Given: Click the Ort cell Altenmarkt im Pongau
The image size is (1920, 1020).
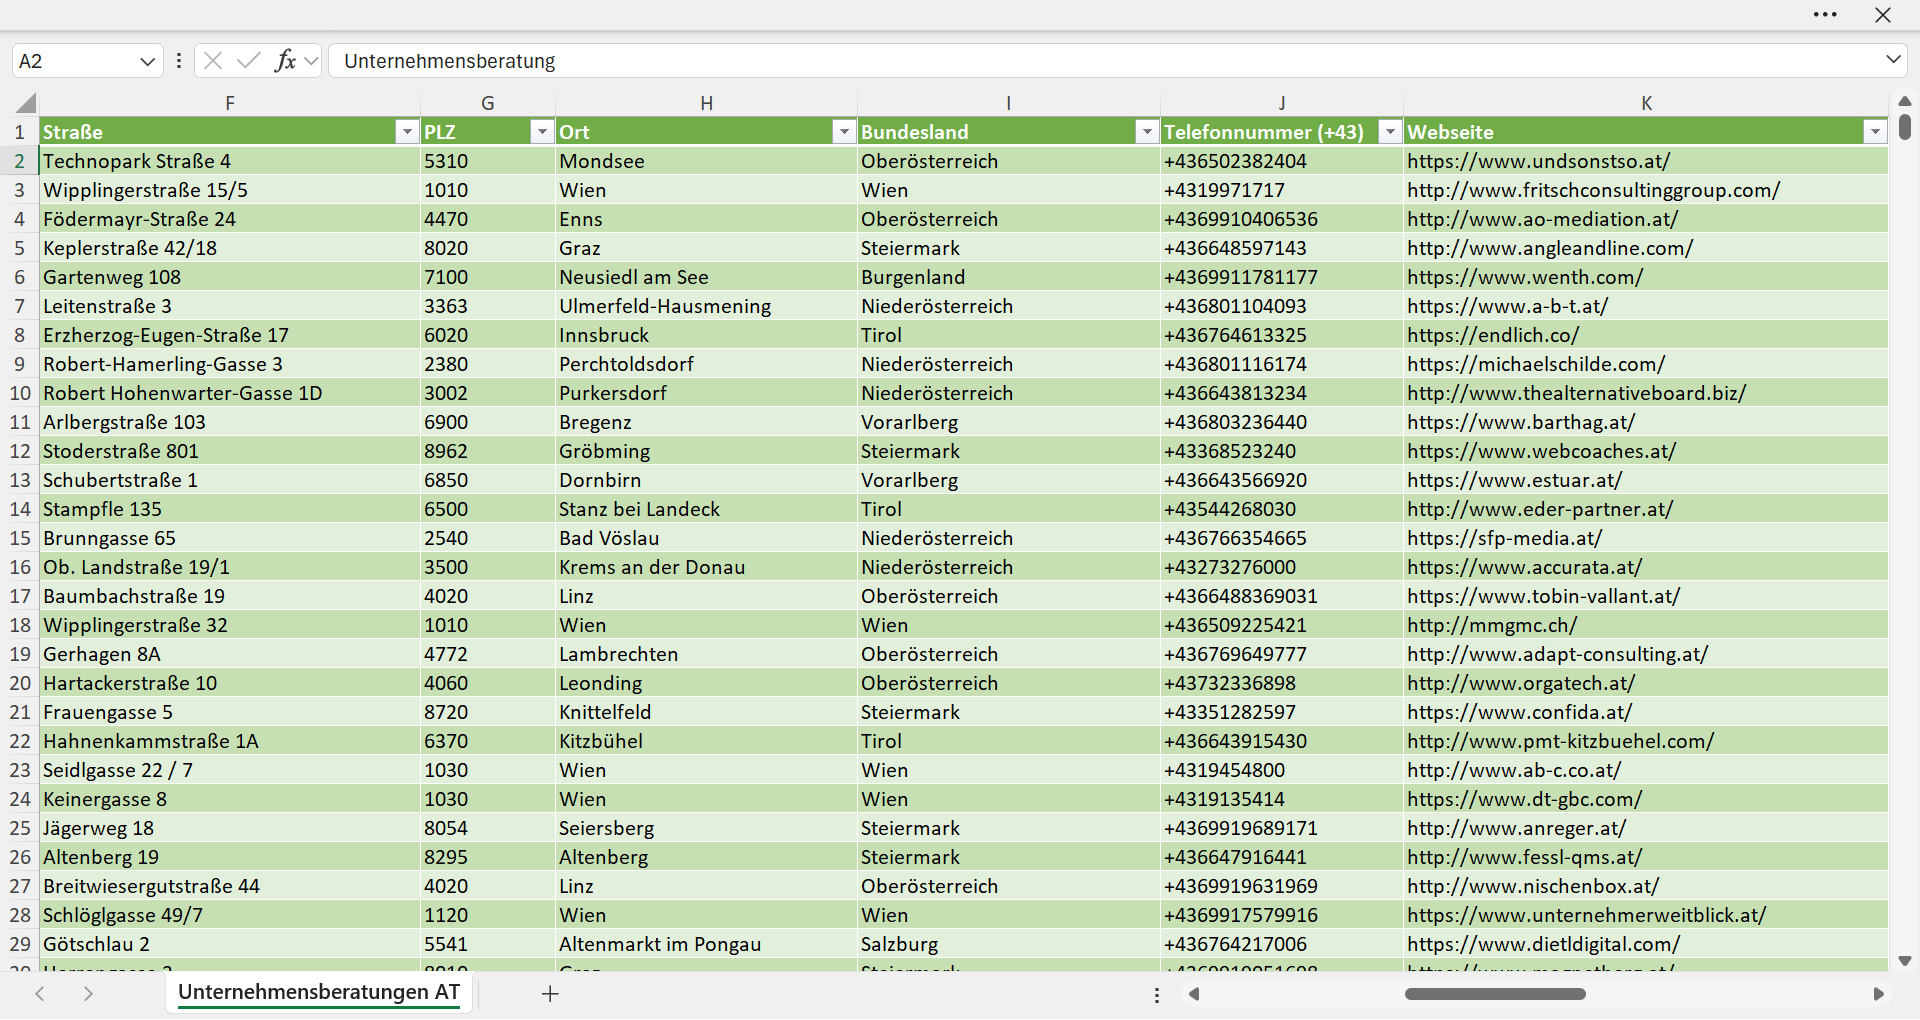Looking at the screenshot, I should [706, 944].
